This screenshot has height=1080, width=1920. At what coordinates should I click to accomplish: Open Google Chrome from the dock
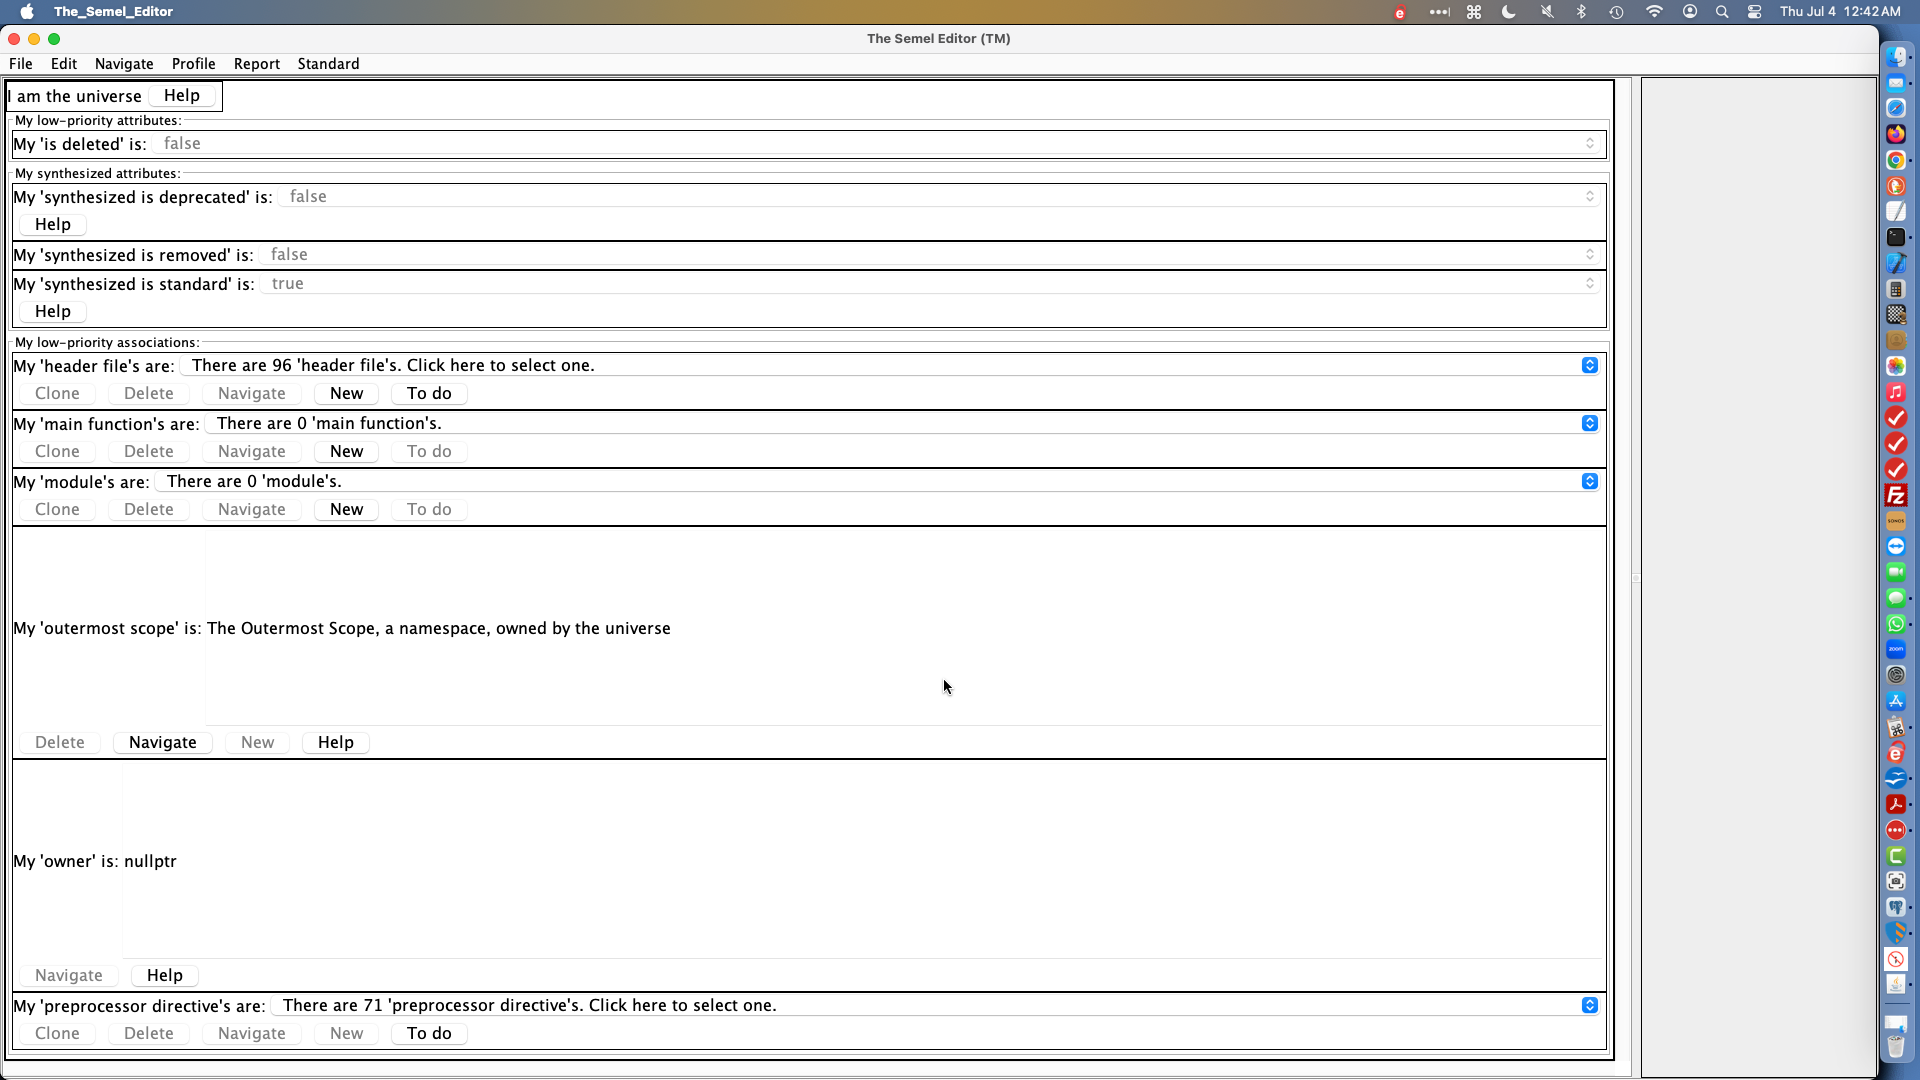click(1896, 160)
